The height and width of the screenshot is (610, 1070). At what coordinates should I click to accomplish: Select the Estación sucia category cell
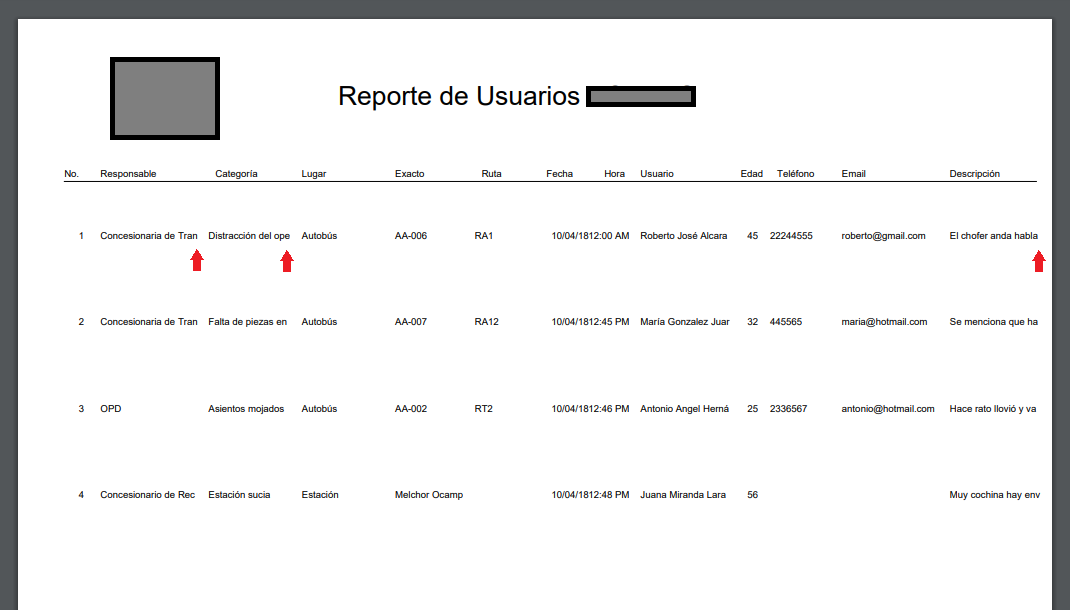pos(239,495)
